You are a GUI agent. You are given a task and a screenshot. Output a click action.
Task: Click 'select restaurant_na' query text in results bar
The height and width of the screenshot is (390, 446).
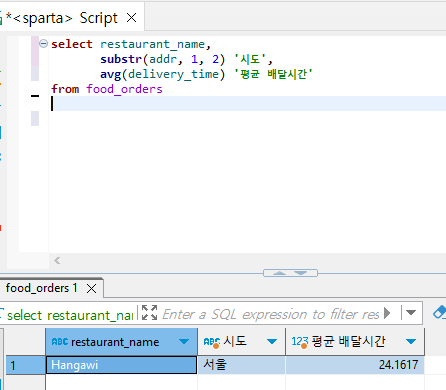(x=70, y=315)
